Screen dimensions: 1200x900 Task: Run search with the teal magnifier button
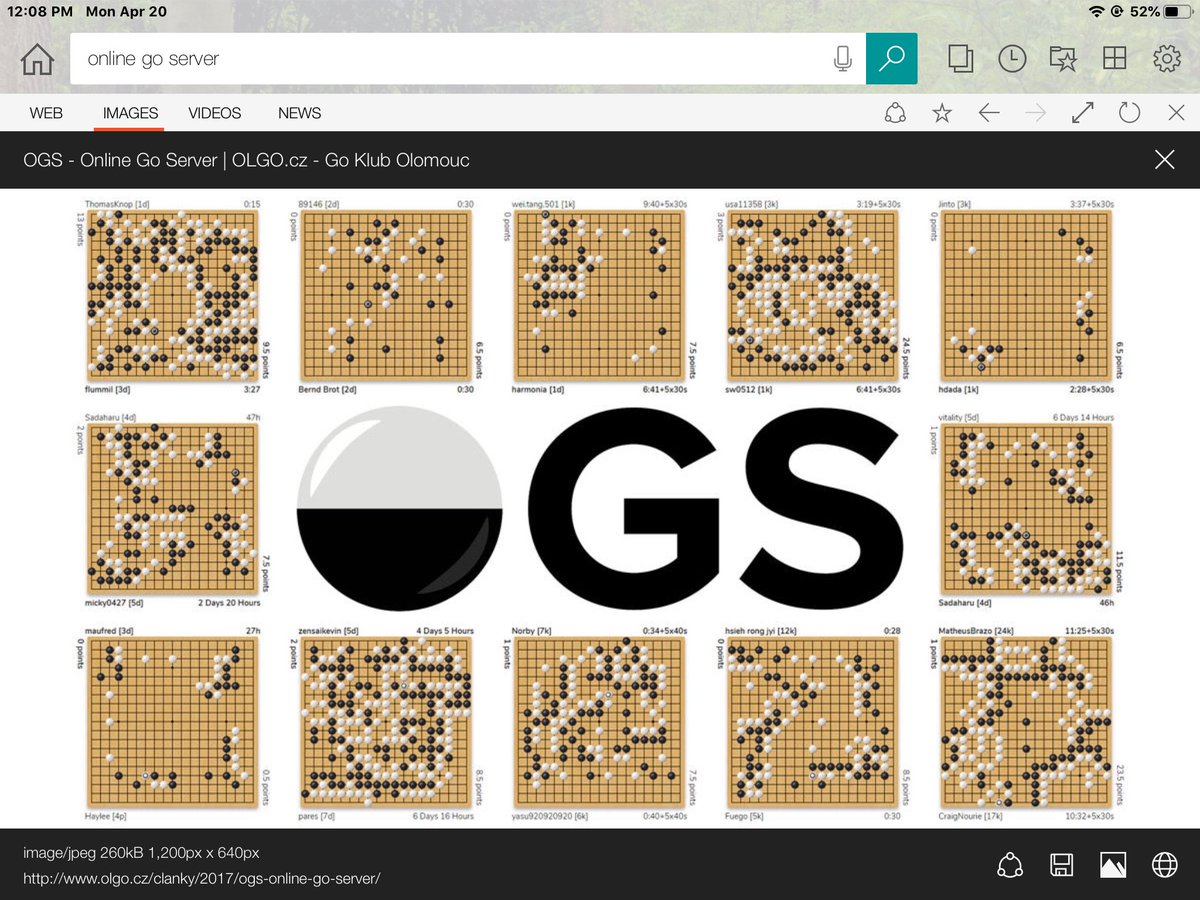[x=891, y=58]
